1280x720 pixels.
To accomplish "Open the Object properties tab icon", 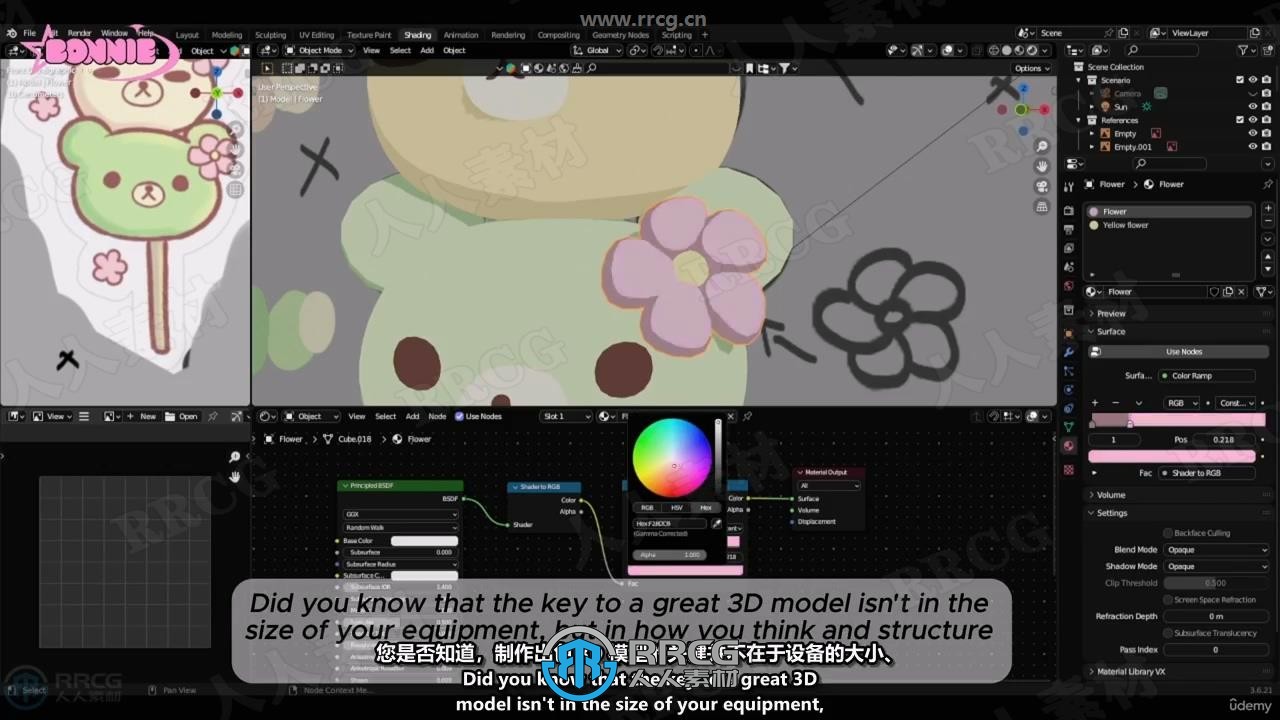I will point(1069,333).
